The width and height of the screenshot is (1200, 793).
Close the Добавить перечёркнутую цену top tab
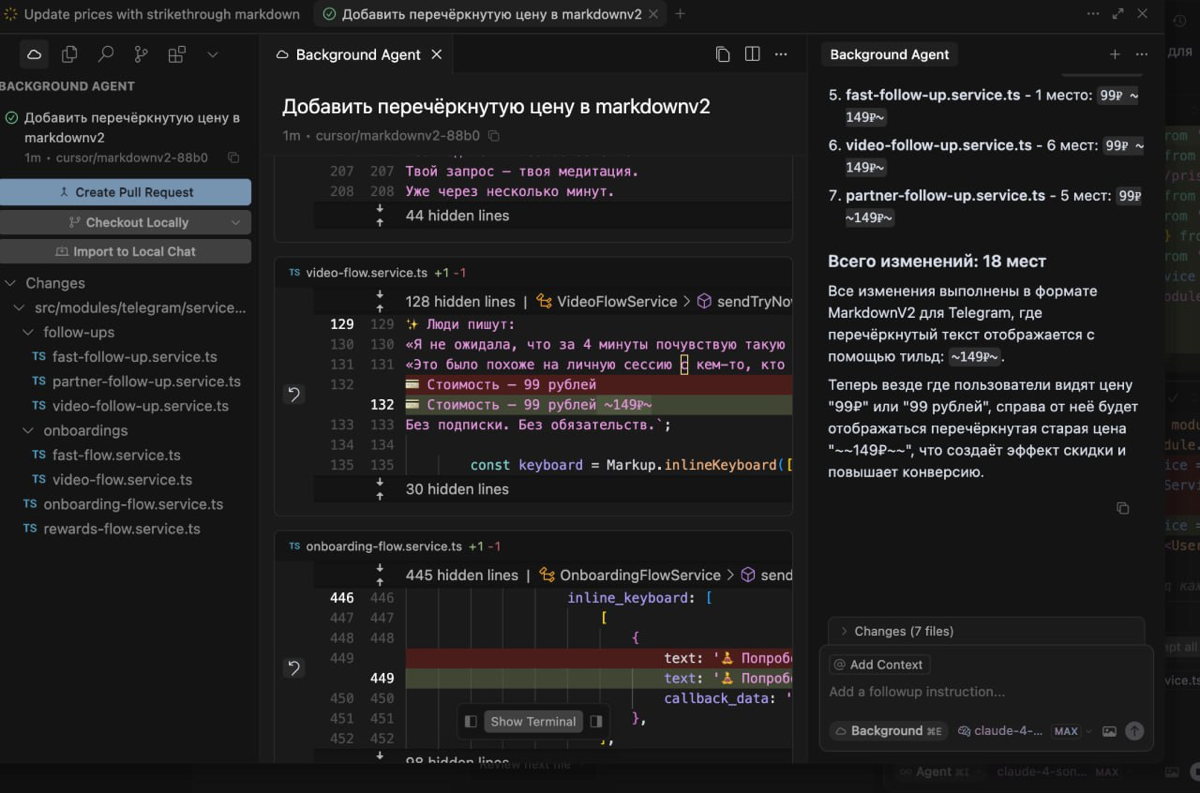[654, 14]
